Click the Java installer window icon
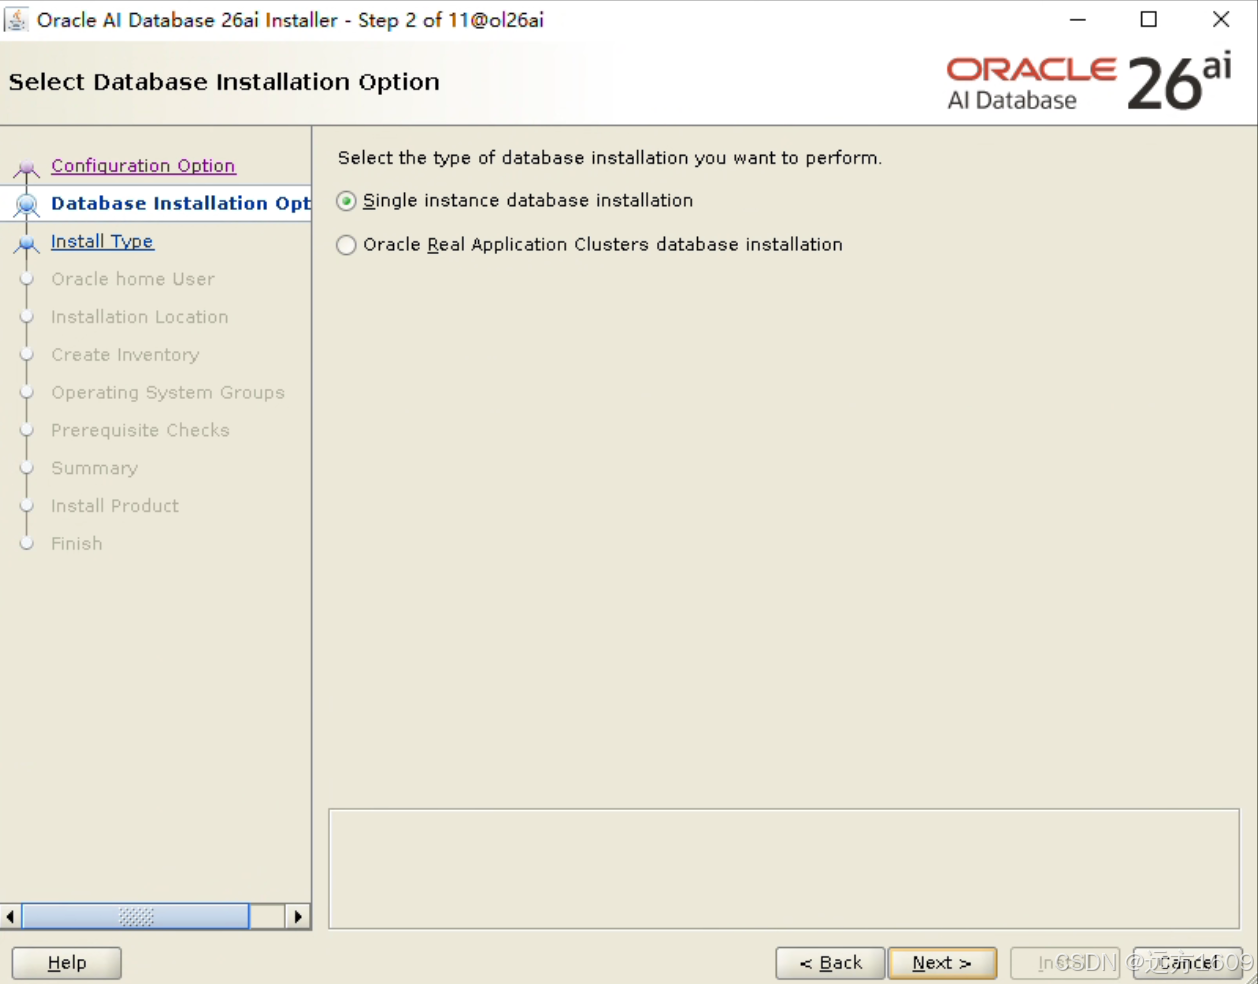Image resolution: width=1258 pixels, height=984 pixels. [x=16, y=19]
